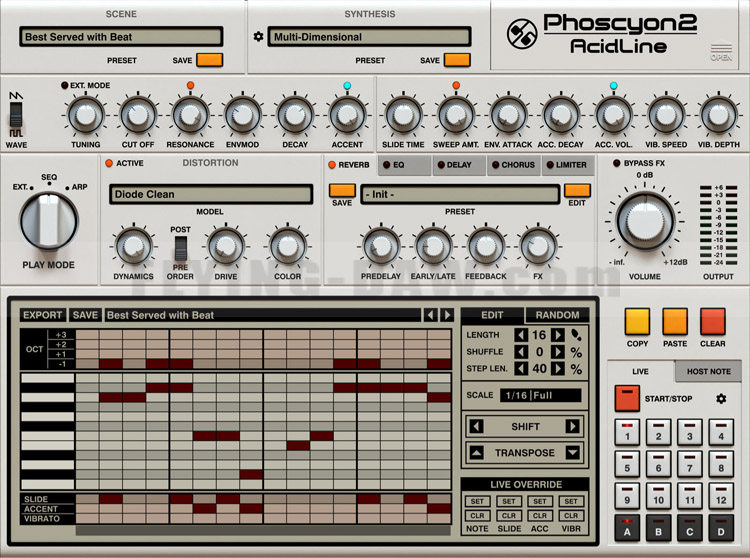The height and width of the screenshot is (558, 750).
Task: Toggle the LED above RESONANCE knob
Action: click(x=190, y=85)
